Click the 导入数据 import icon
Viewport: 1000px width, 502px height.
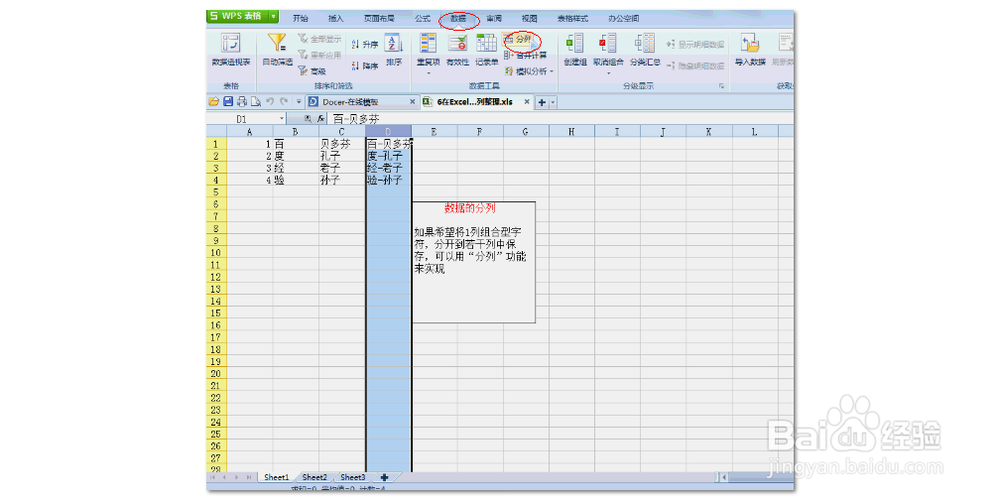(750, 43)
